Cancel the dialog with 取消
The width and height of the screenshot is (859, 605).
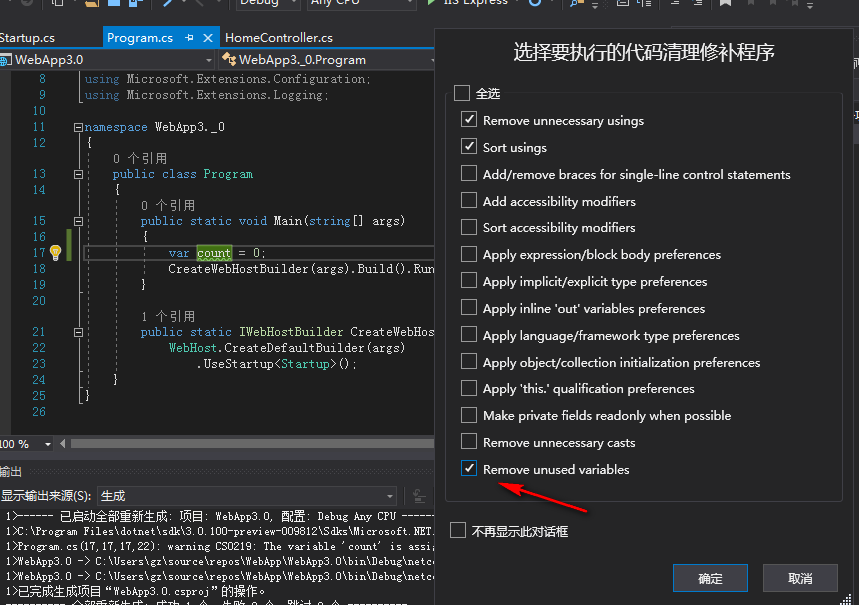click(800, 578)
